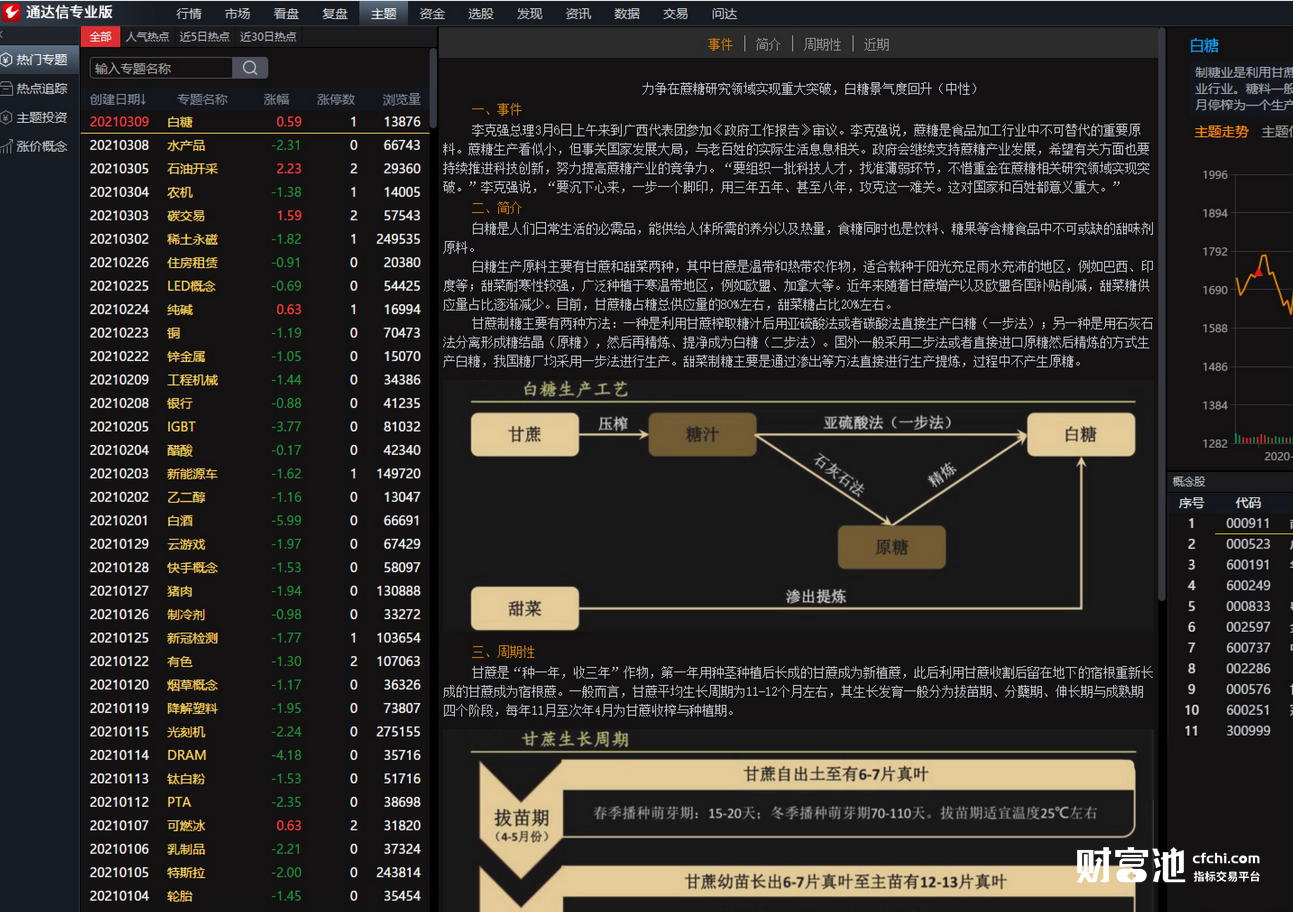Select the 全部 filter tab
The width and height of the screenshot is (1293, 912).
point(101,37)
